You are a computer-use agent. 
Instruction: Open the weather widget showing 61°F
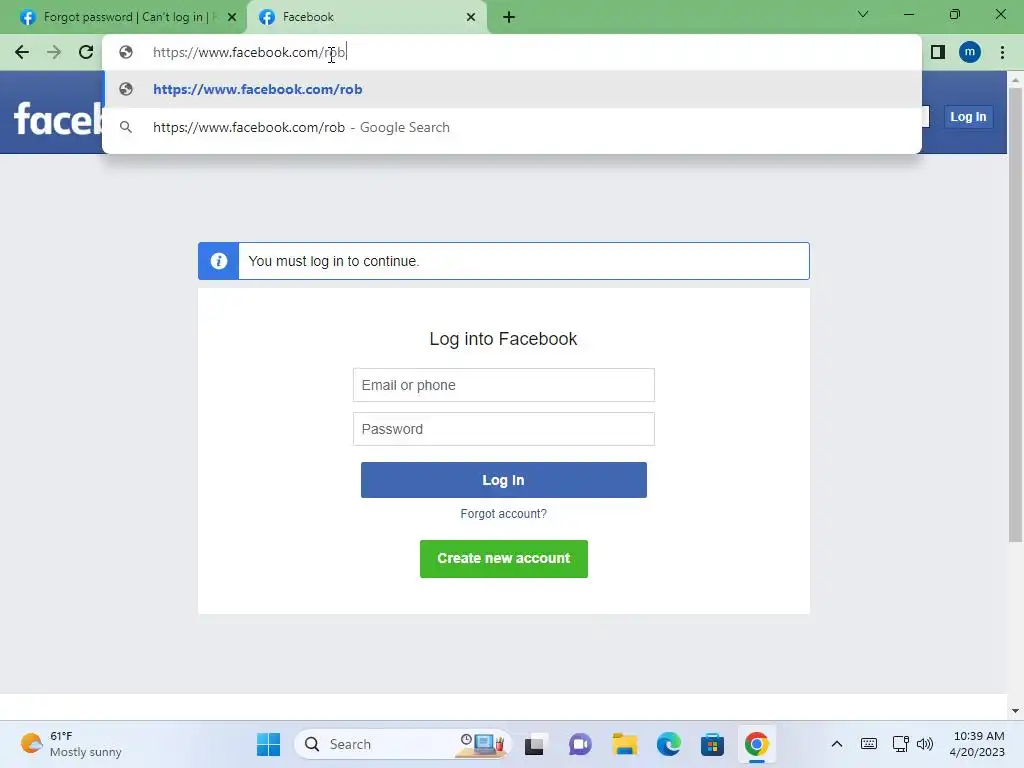pyautogui.click(x=71, y=744)
